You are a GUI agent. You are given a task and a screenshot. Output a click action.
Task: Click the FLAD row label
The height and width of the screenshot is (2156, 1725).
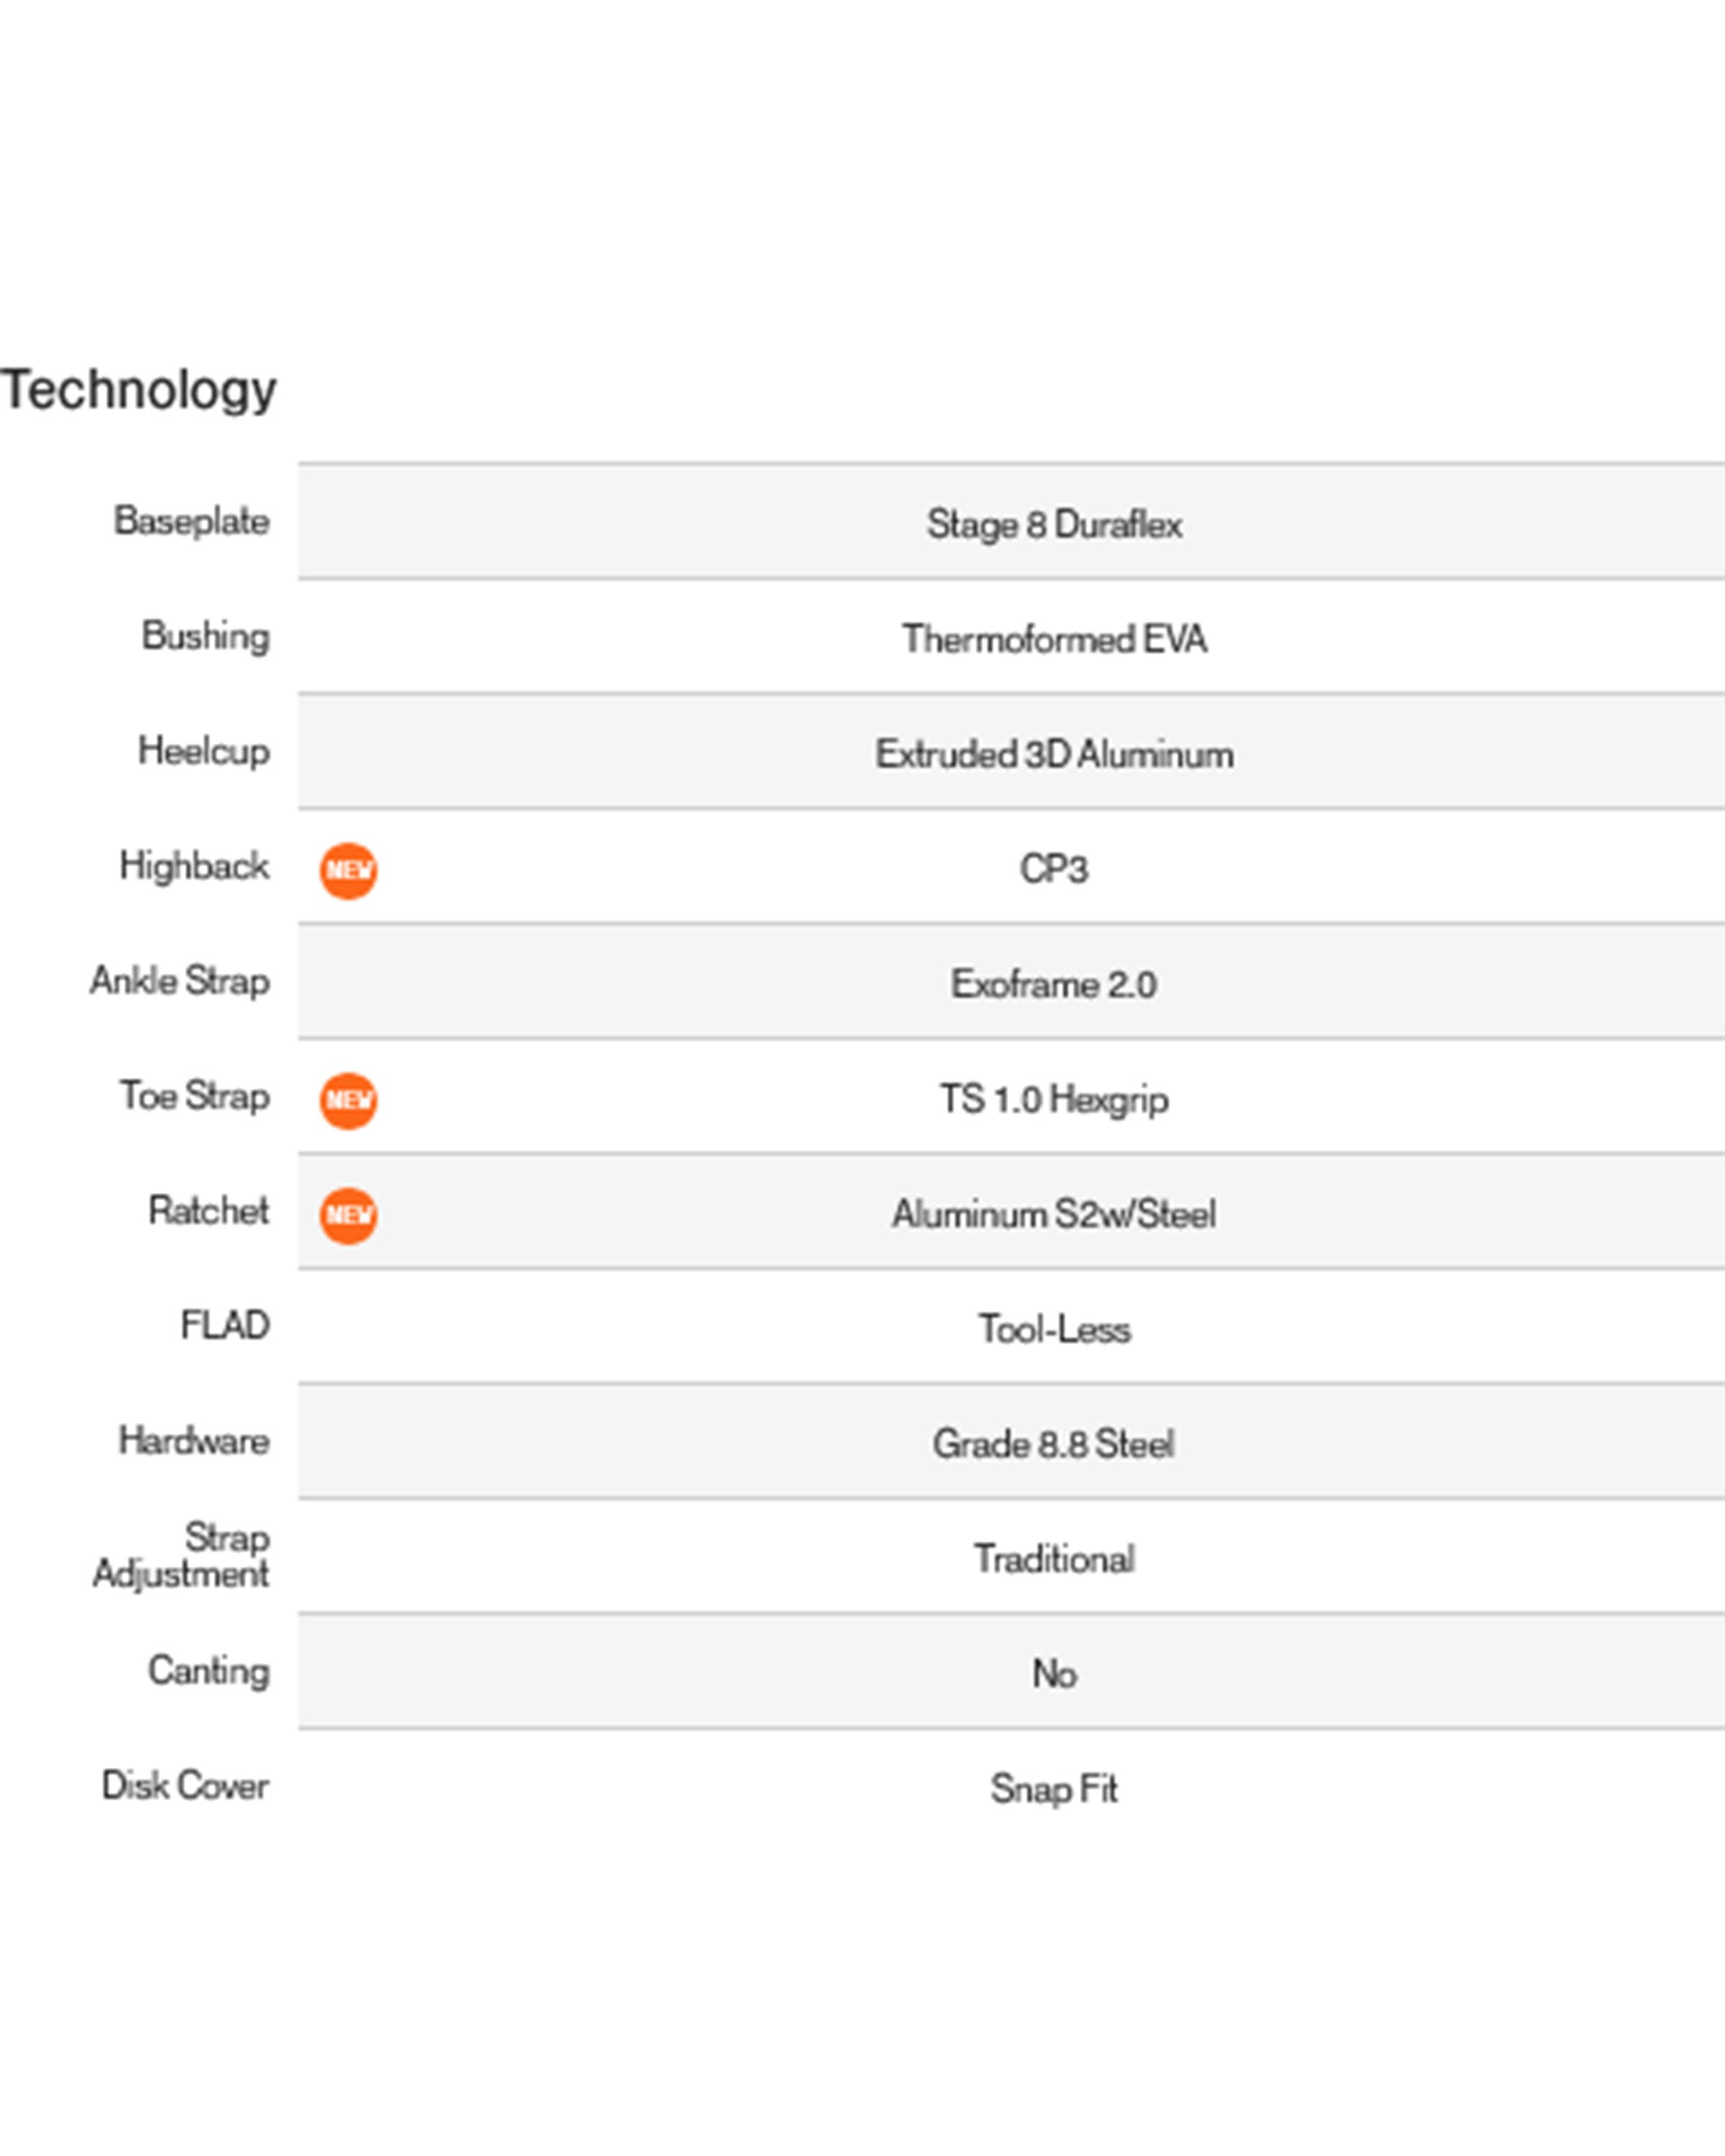click(225, 1325)
